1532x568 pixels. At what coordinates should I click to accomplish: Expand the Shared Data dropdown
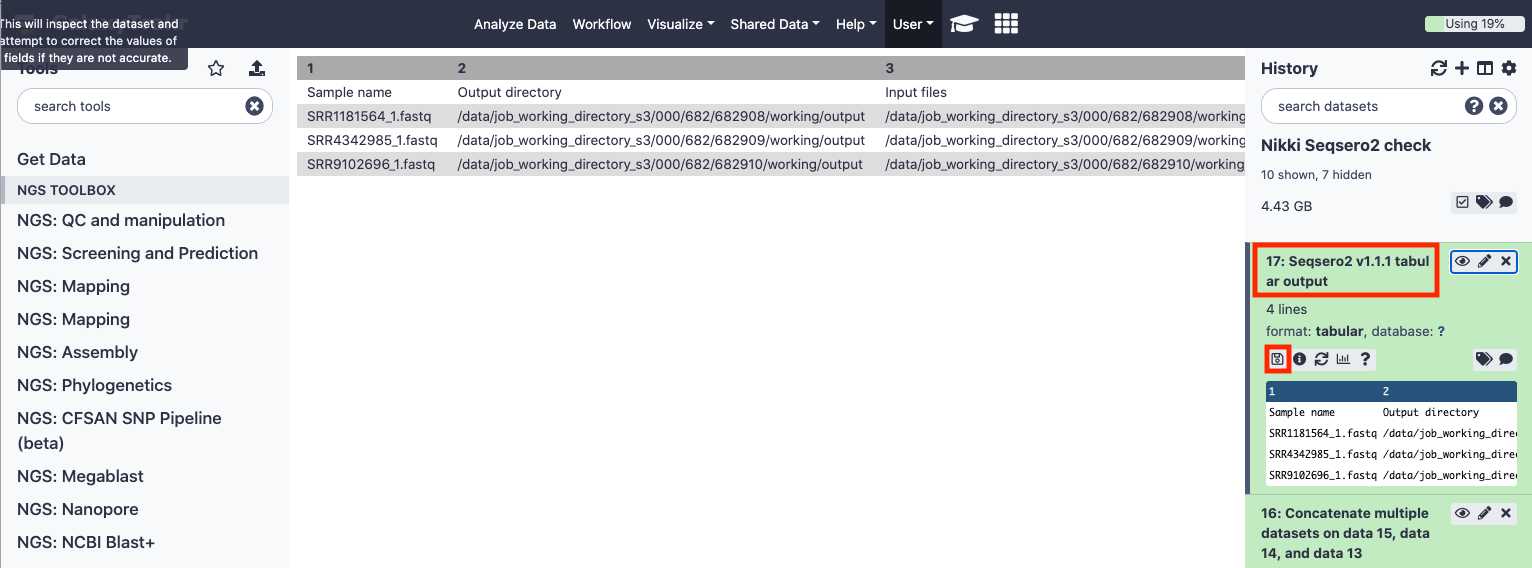(774, 24)
